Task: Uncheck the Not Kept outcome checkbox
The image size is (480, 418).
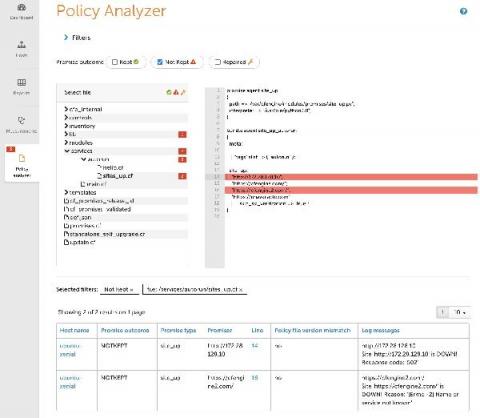Action: 160,62
